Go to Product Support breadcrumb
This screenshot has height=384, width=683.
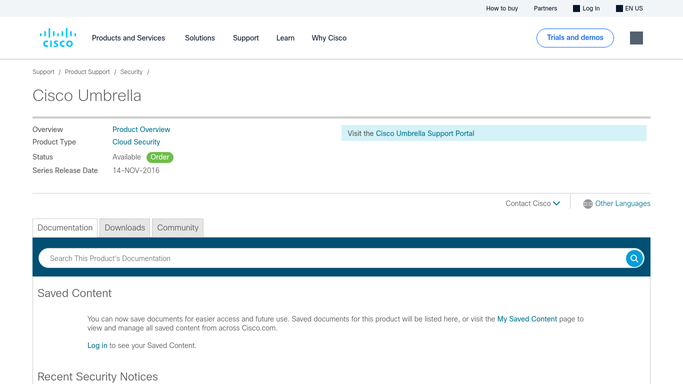87,72
